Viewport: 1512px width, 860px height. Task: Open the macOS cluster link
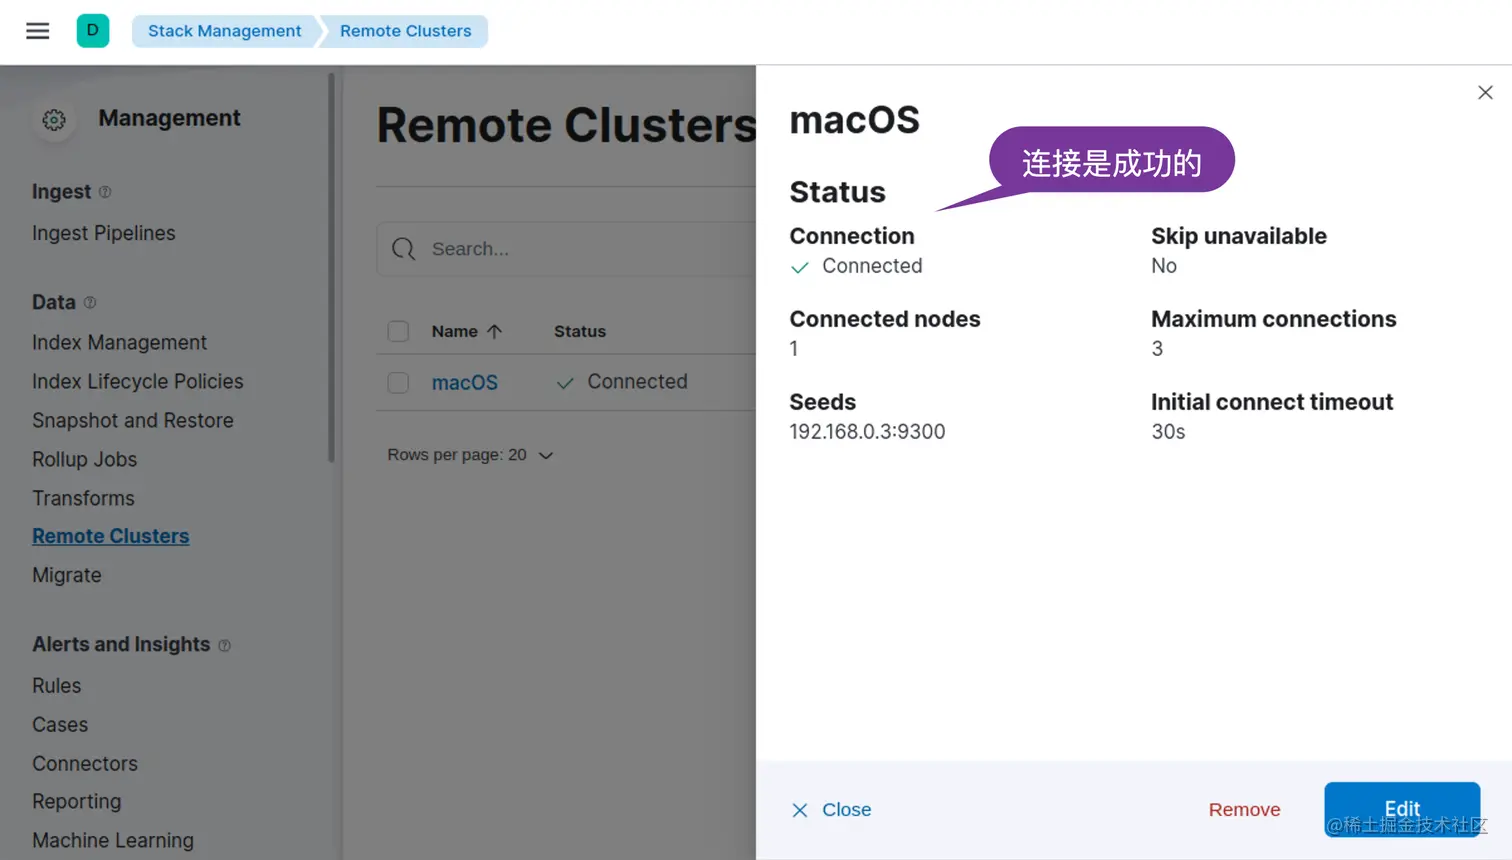click(465, 382)
